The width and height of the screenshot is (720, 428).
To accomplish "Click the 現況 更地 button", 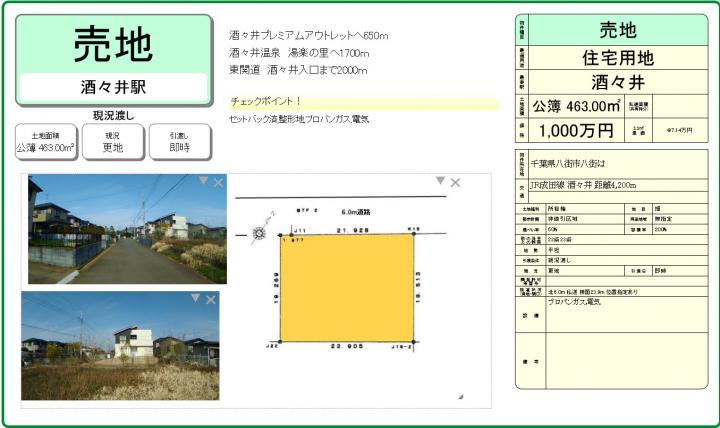I will (113, 142).
